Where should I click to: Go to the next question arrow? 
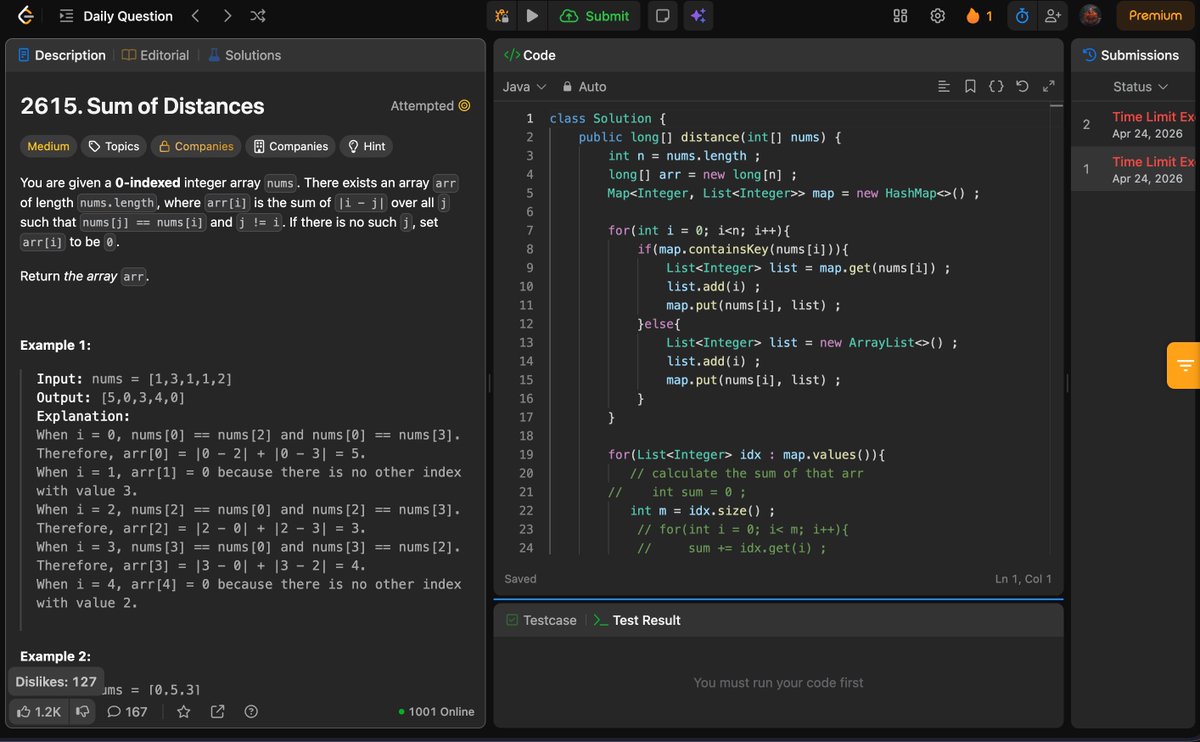(227, 16)
